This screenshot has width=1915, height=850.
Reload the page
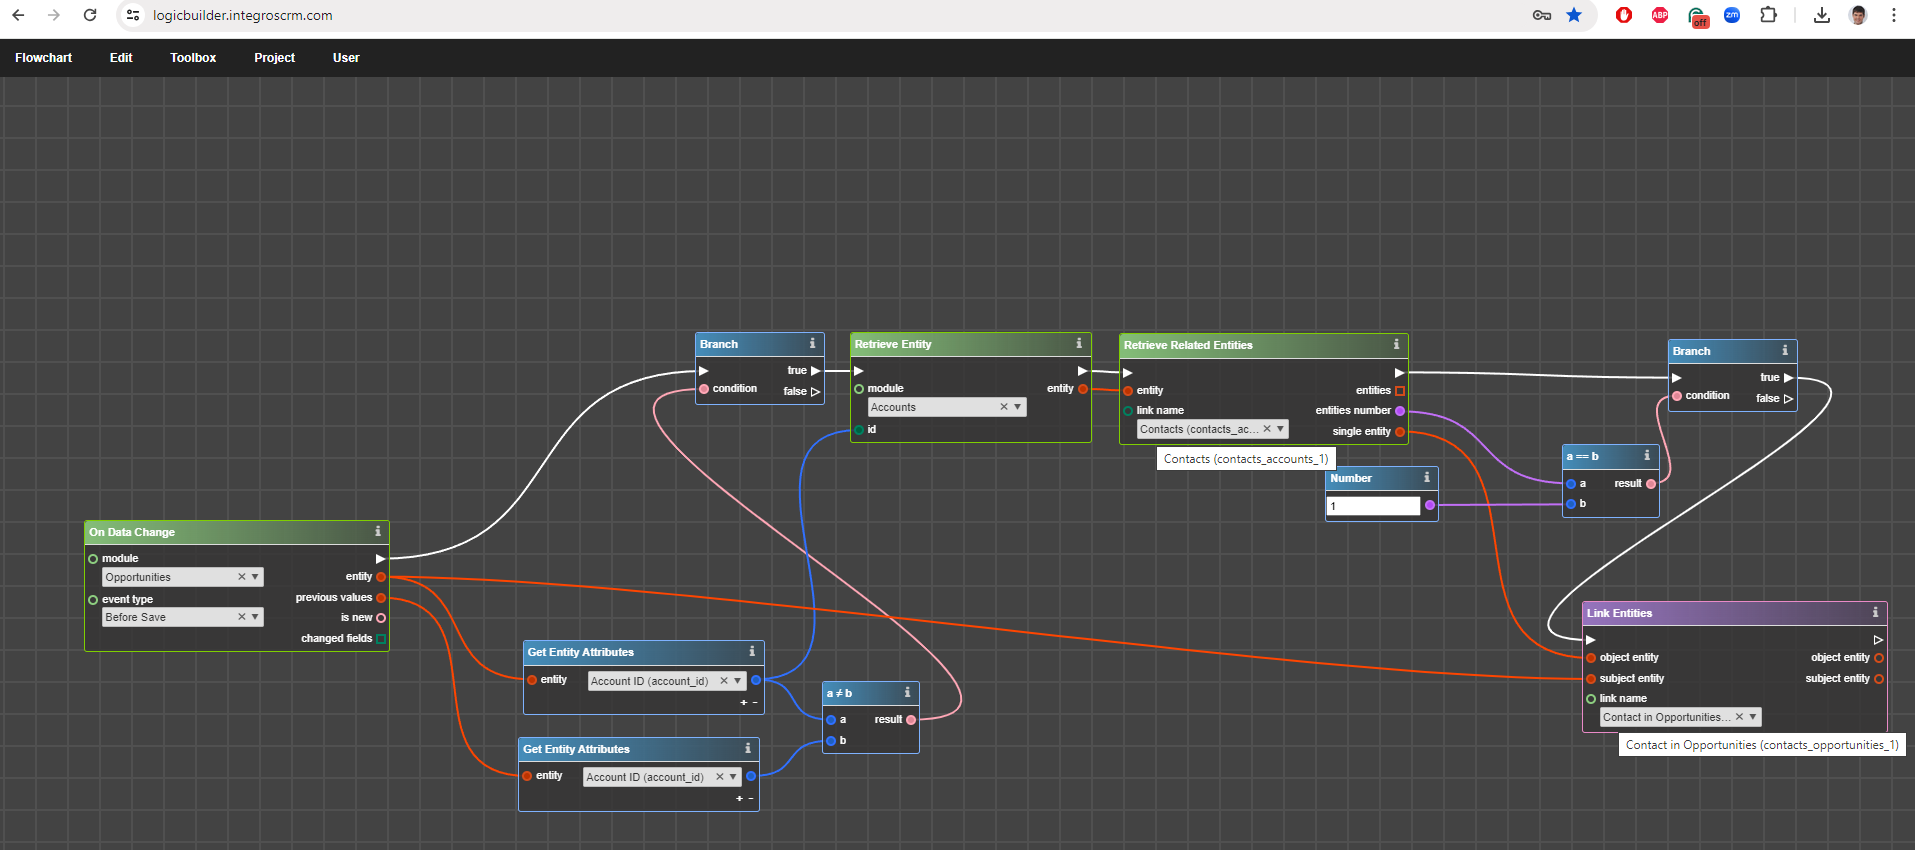pos(90,15)
